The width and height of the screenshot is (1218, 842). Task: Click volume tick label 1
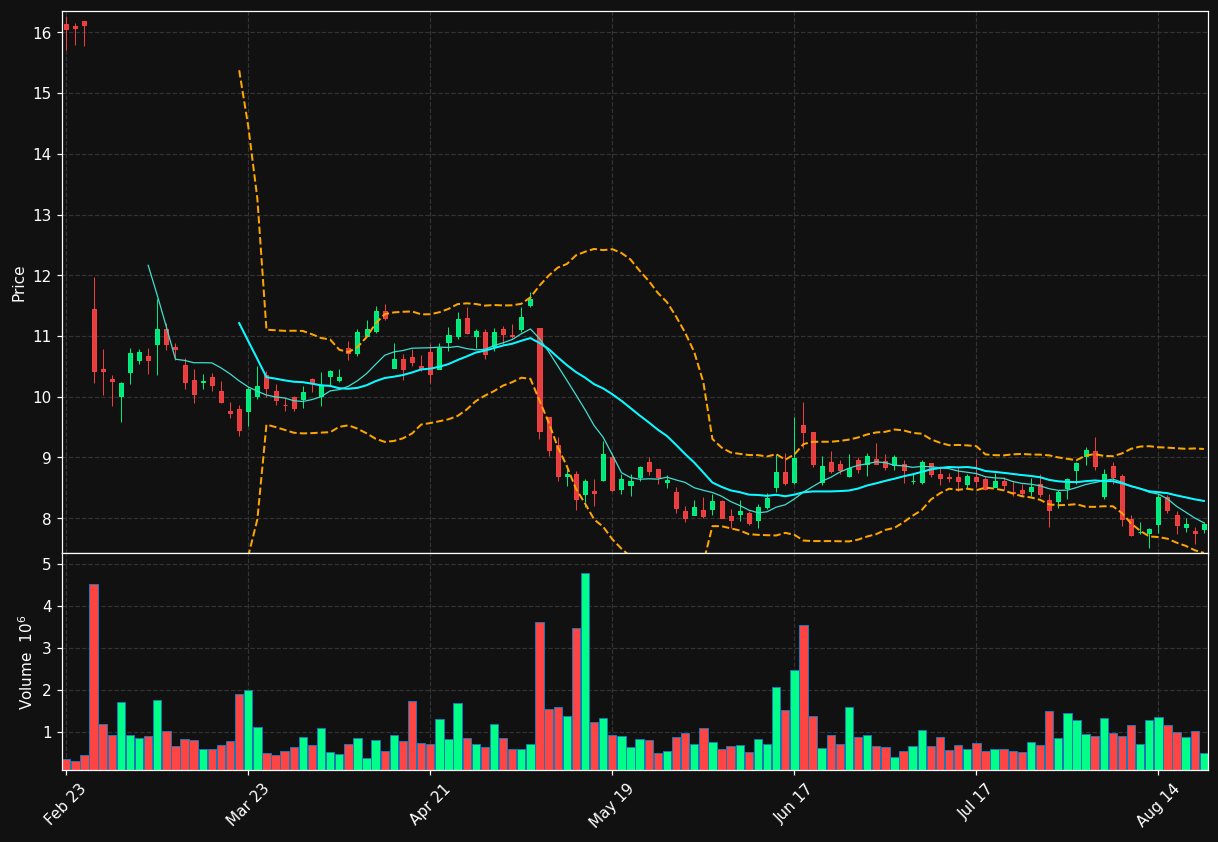pos(47,732)
